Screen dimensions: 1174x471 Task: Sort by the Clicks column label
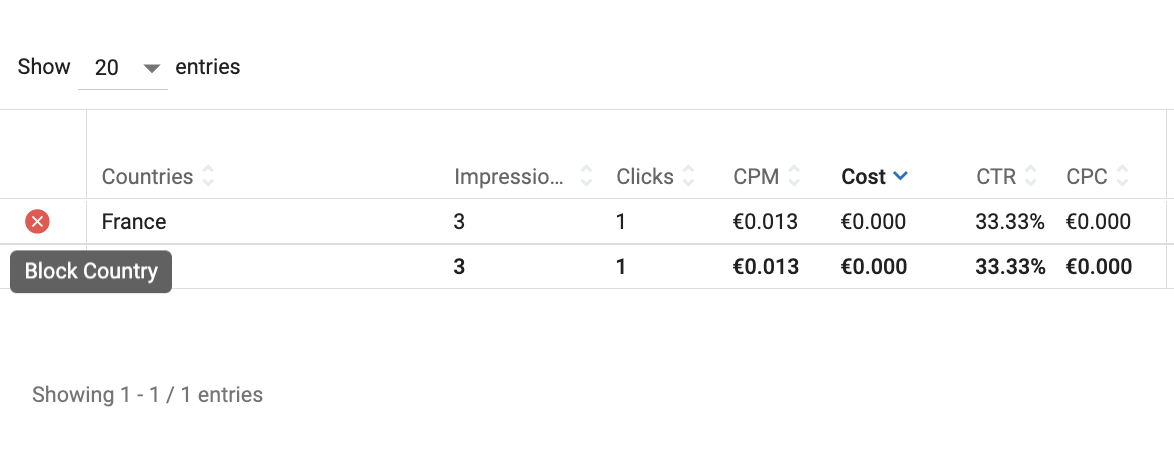pos(645,177)
